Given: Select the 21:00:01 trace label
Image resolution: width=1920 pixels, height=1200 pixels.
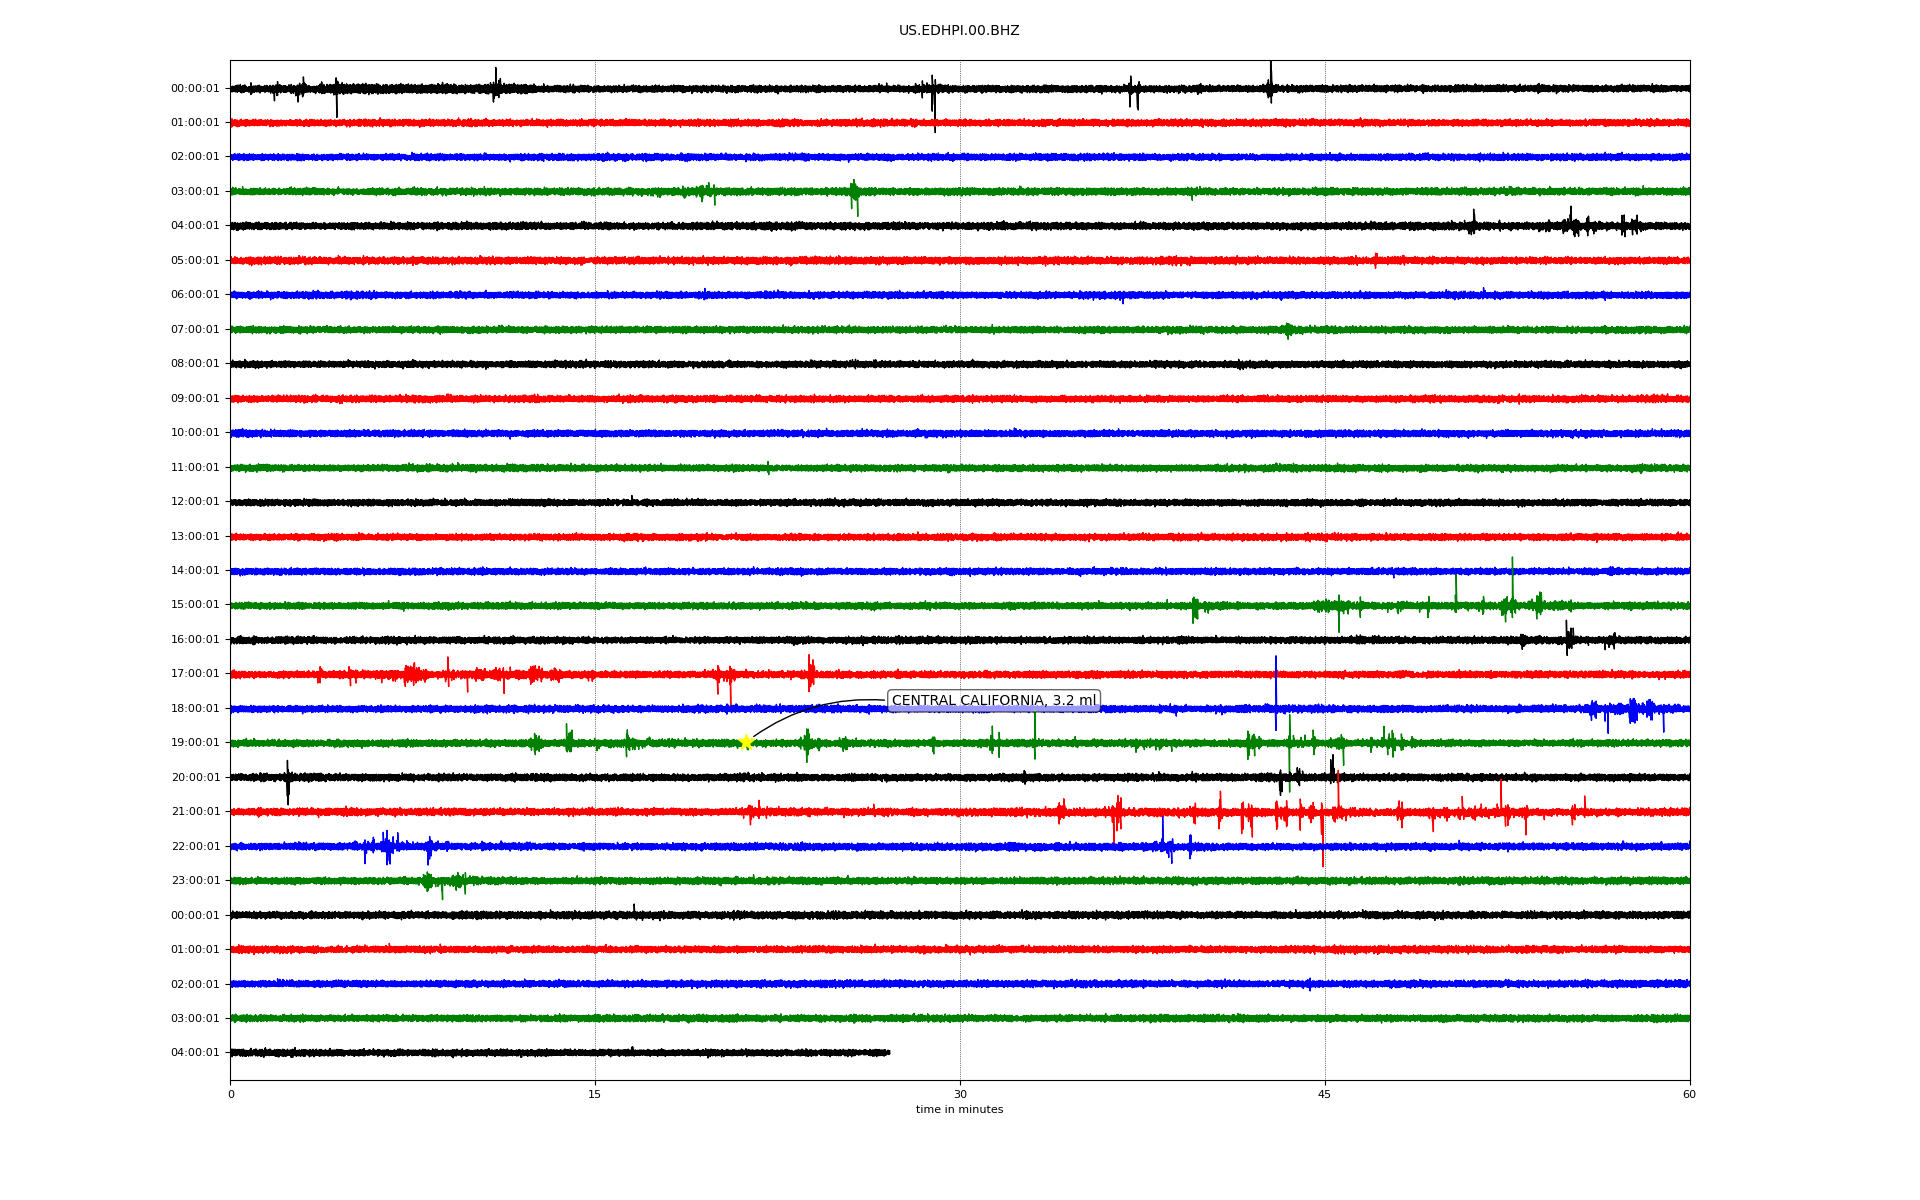Looking at the screenshot, I should tap(195, 812).
